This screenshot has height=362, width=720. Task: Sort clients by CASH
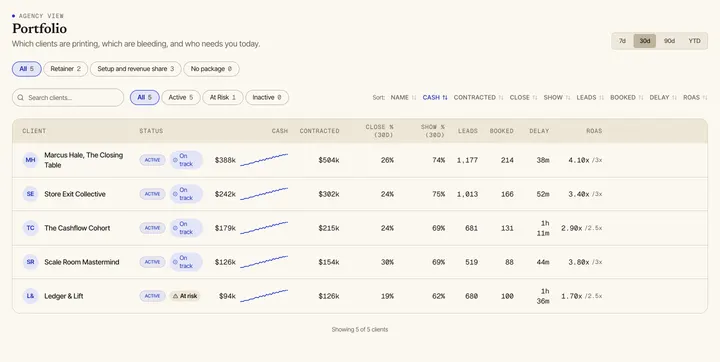(435, 97)
